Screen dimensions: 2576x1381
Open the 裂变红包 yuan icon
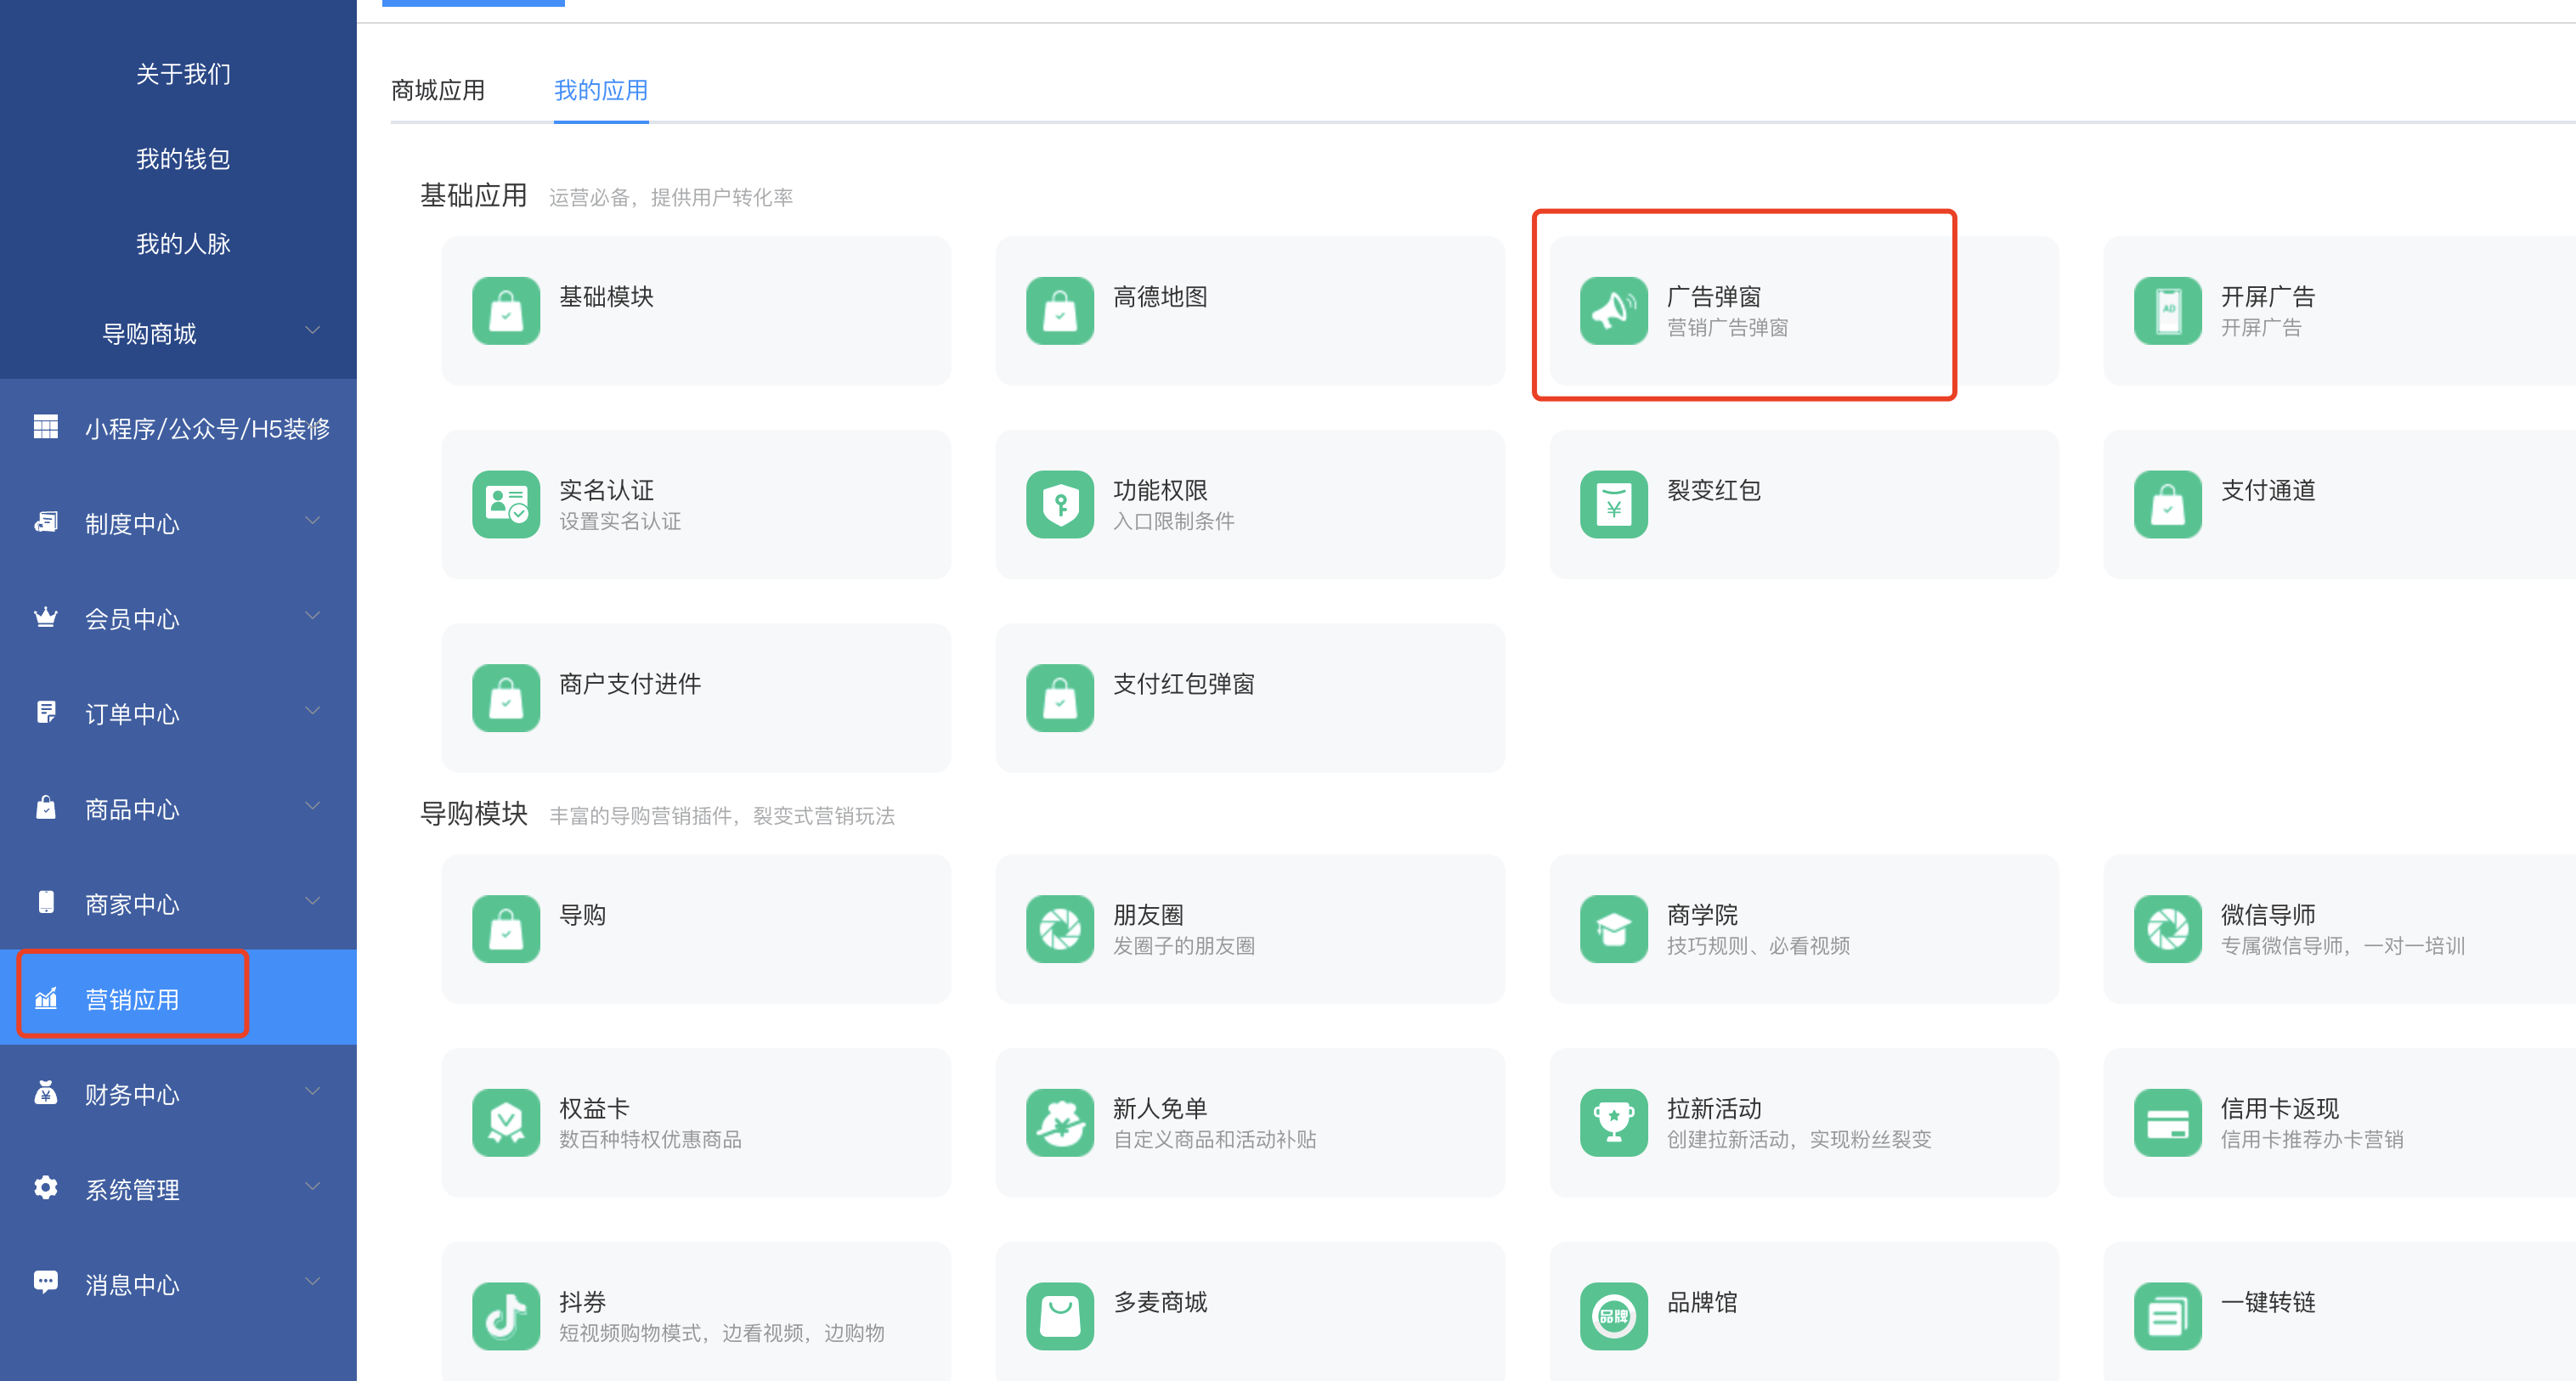pos(1614,505)
